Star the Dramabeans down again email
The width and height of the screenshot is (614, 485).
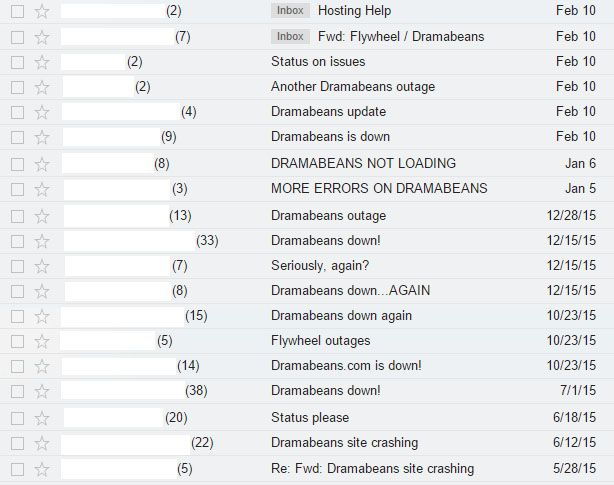(x=42, y=317)
